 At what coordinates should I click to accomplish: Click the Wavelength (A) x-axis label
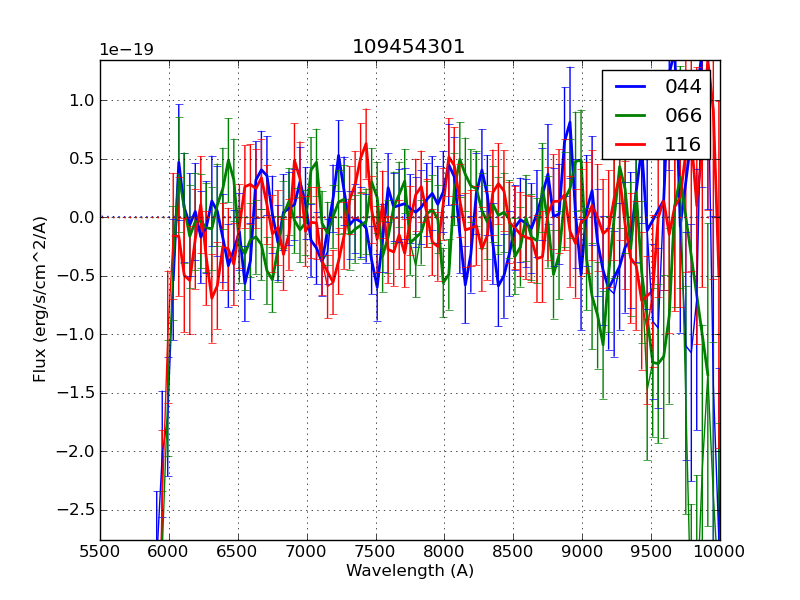(x=410, y=571)
